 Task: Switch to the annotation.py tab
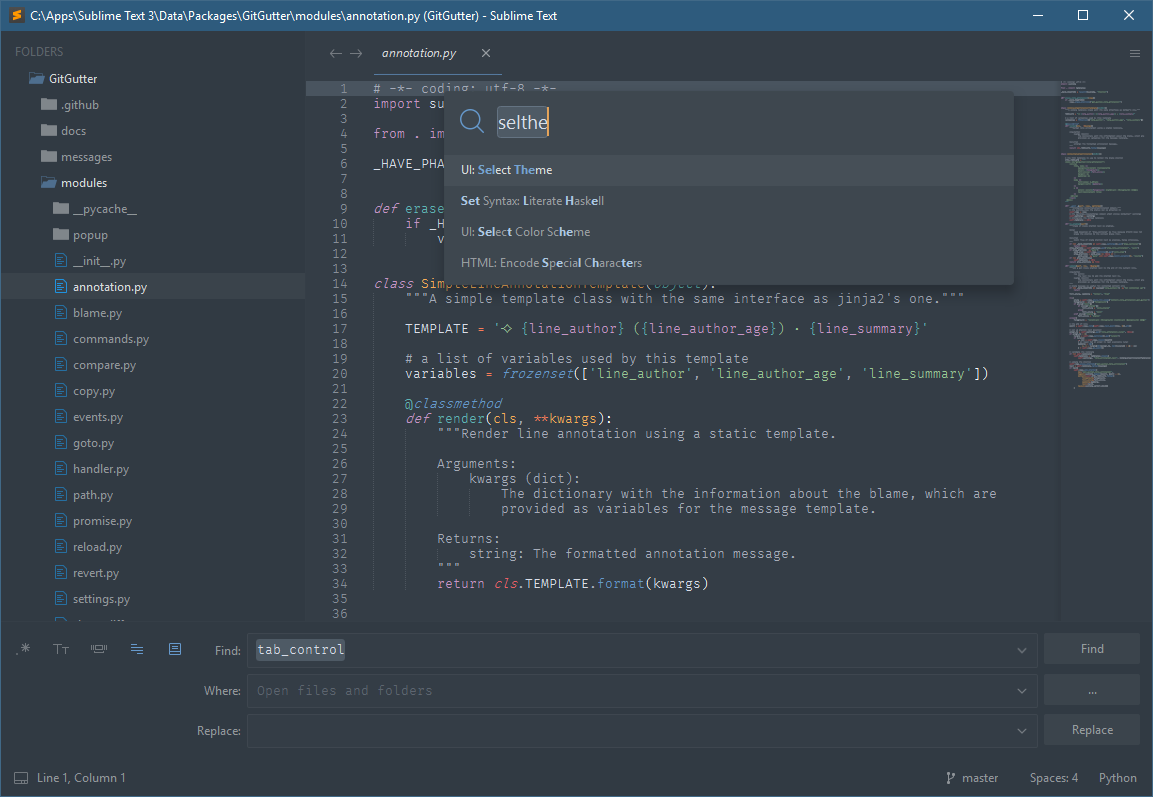[418, 53]
